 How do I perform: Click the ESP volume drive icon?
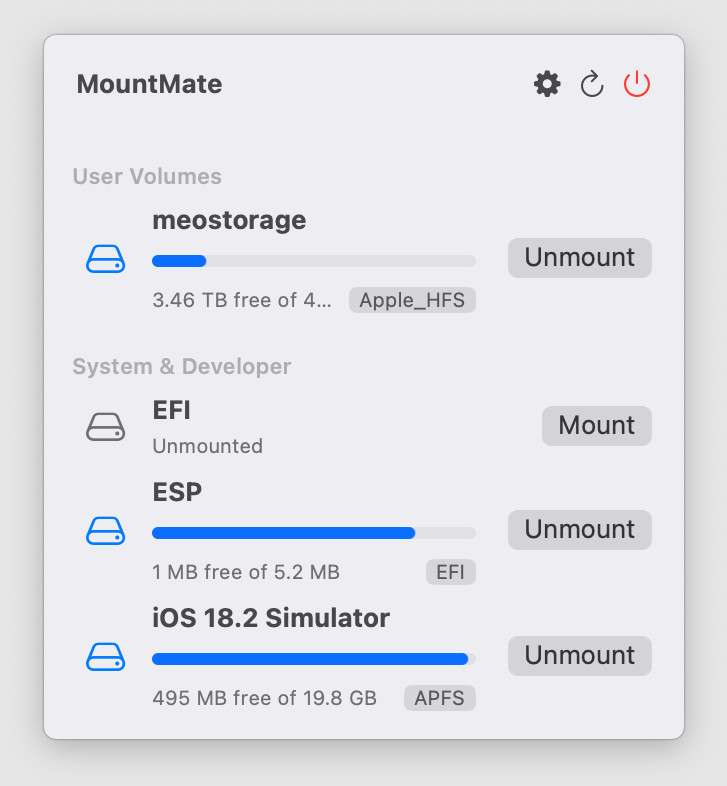[105, 531]
